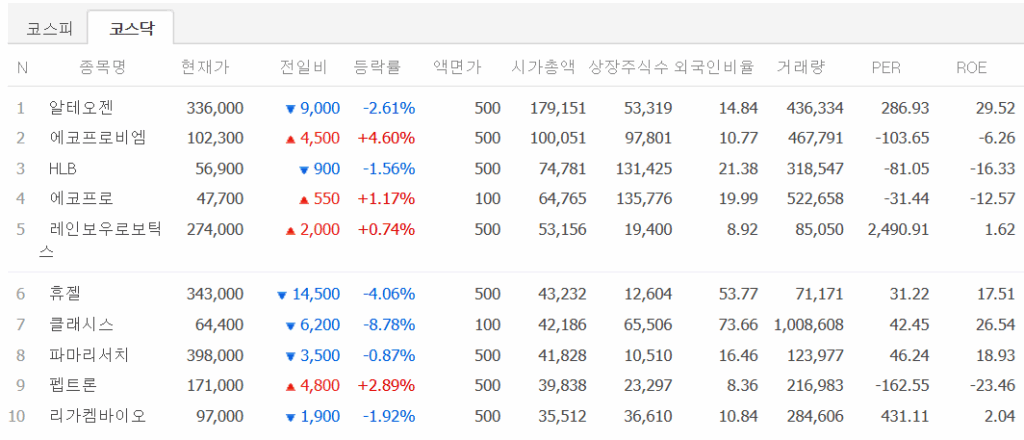Click the -4.06% change rate
The height and width of the screenshot is (440, 1024).
389,294
